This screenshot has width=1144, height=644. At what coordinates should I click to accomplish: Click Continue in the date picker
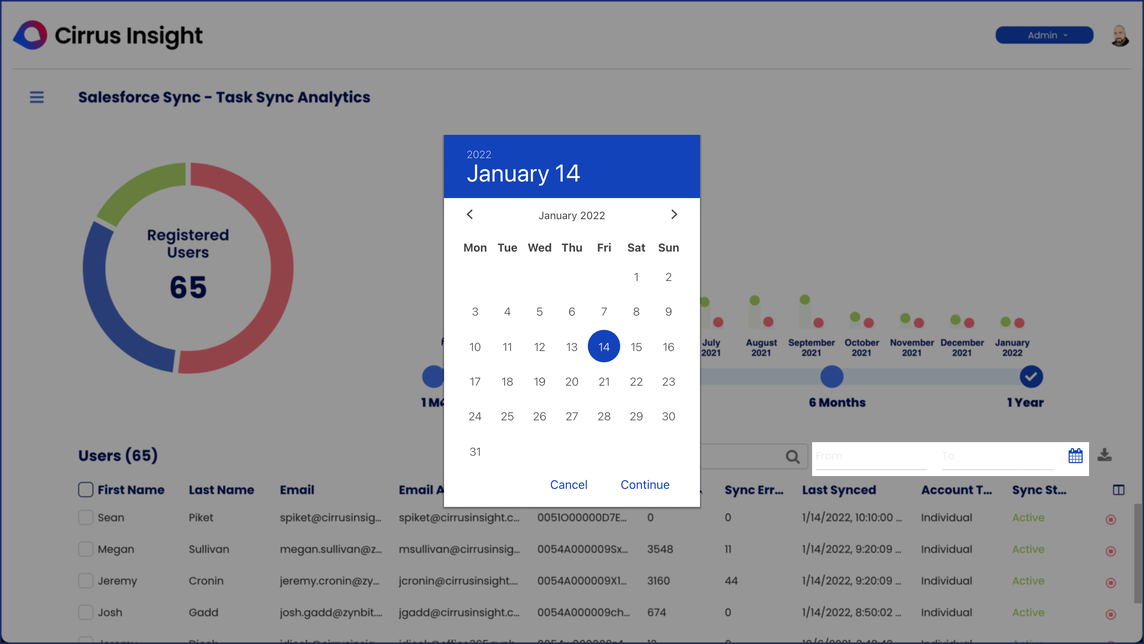tap(645, 484)
